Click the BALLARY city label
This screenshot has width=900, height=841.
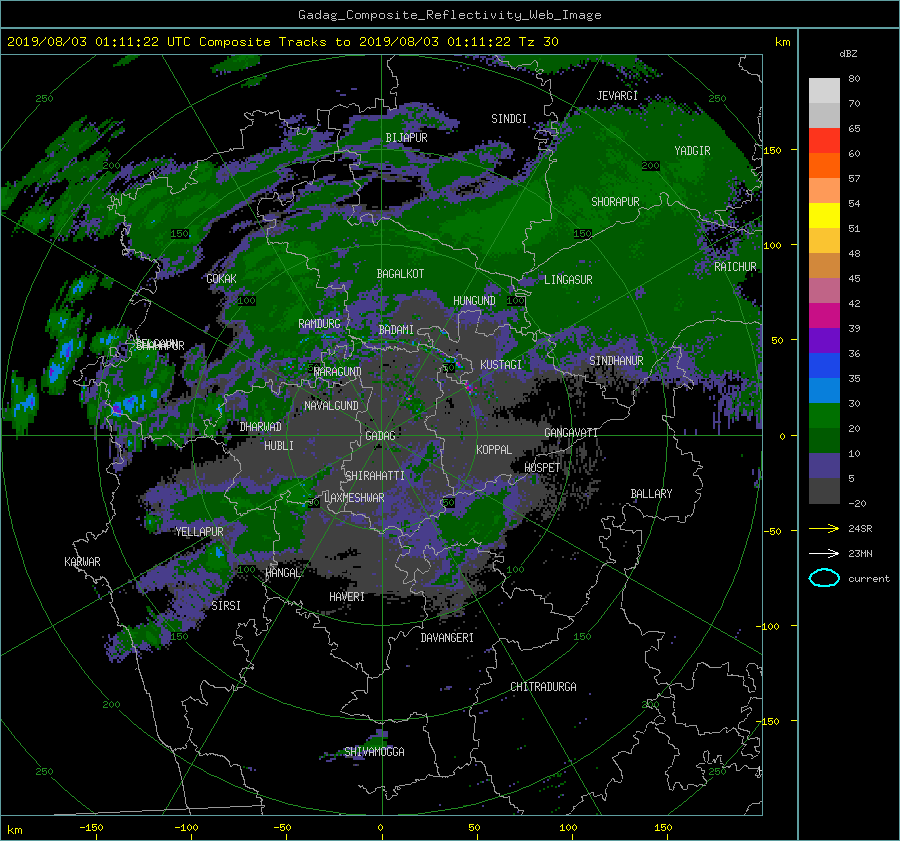click(651, 494)
